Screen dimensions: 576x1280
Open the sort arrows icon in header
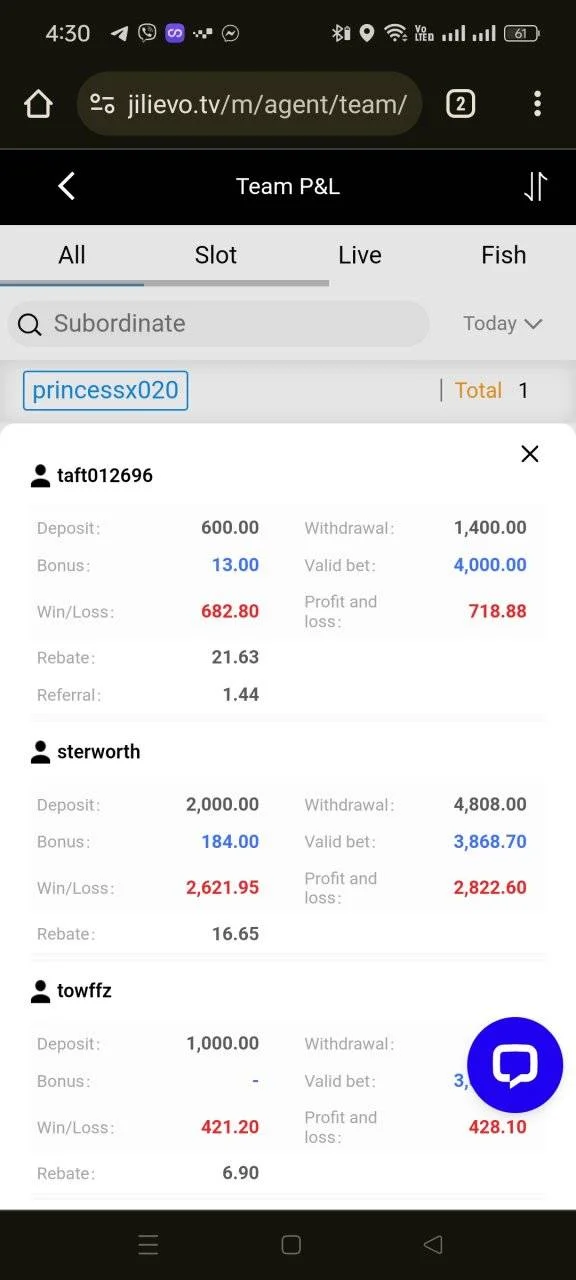(x=536, y=186)
